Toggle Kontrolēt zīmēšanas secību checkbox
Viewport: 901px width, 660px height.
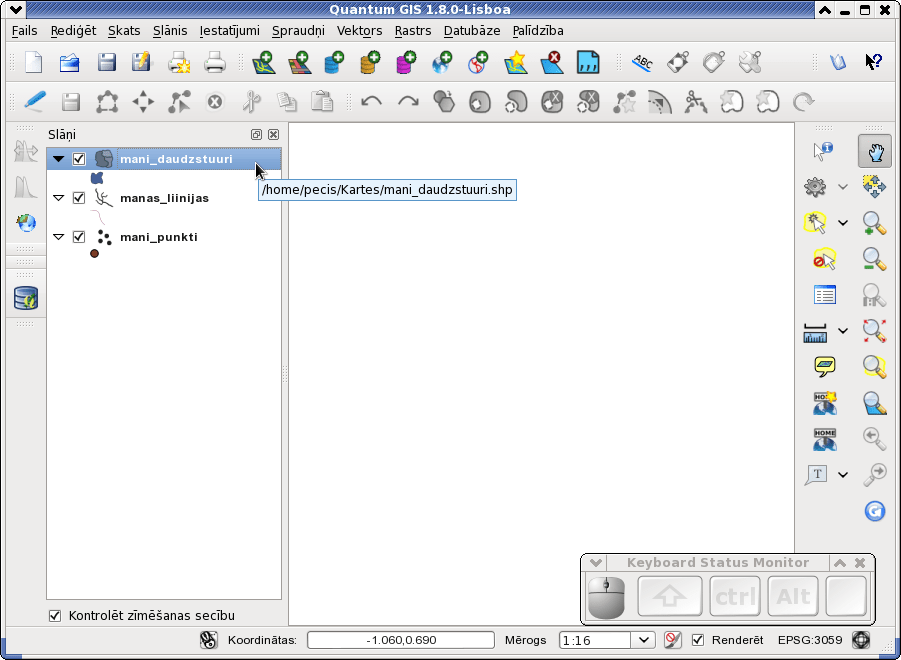(55, 616)
